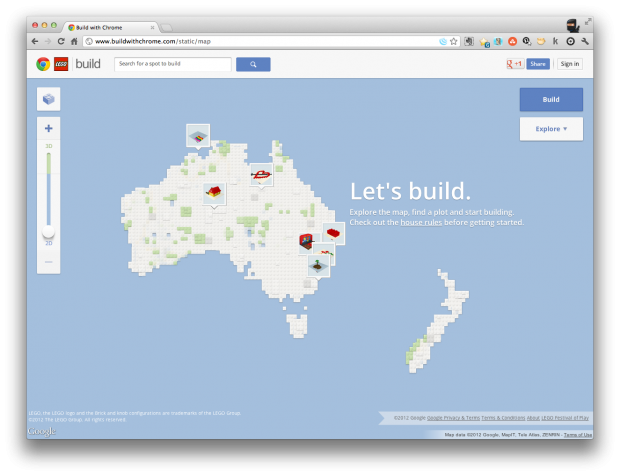Viewport: 620px width, 476px height.
Task: Open the map 'Terms of Use' link
Action: coord(578,434)
